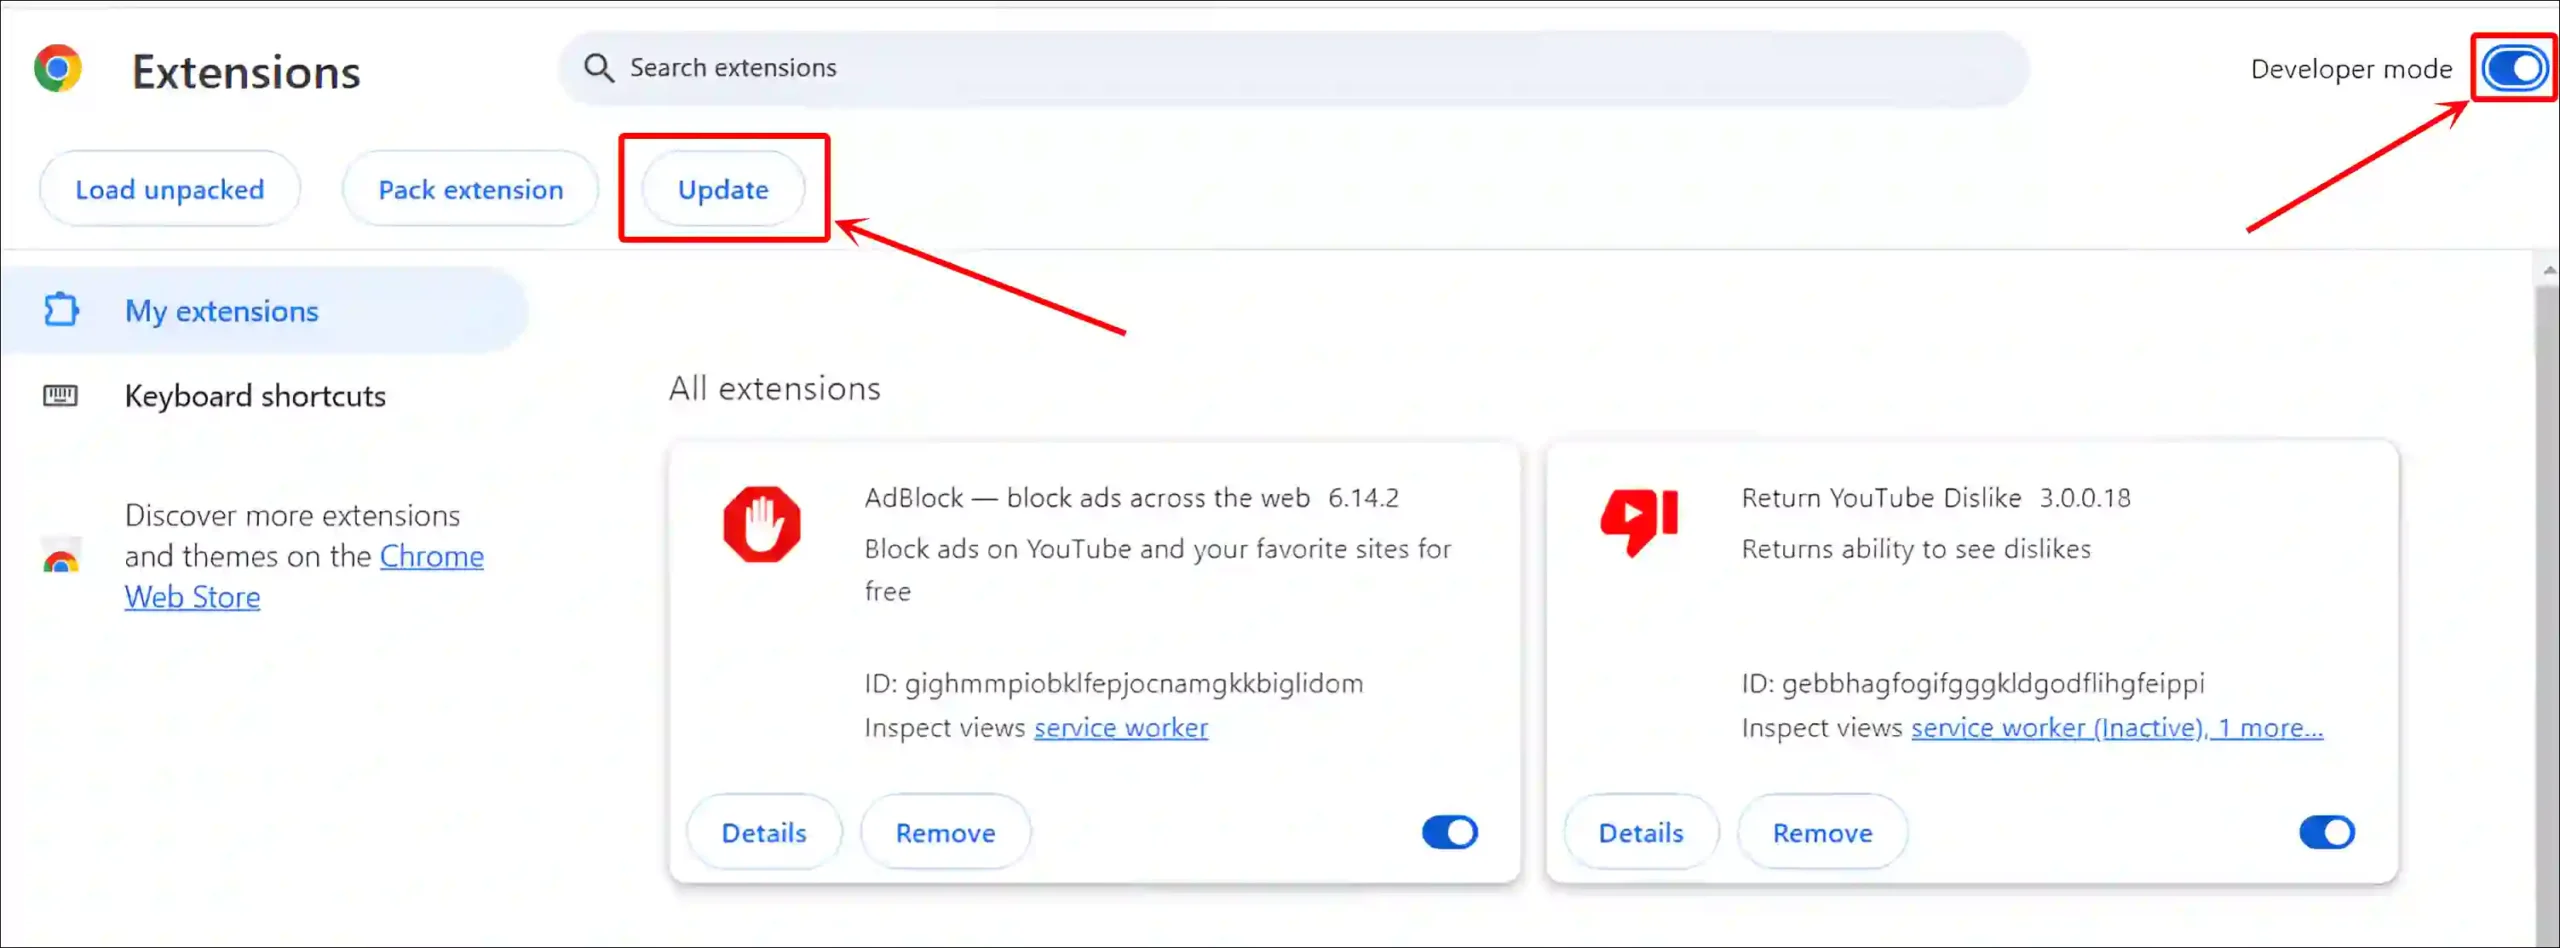Click Load unpacked button
Viewport: 2560px width, 948px height.
pos(170,189)
